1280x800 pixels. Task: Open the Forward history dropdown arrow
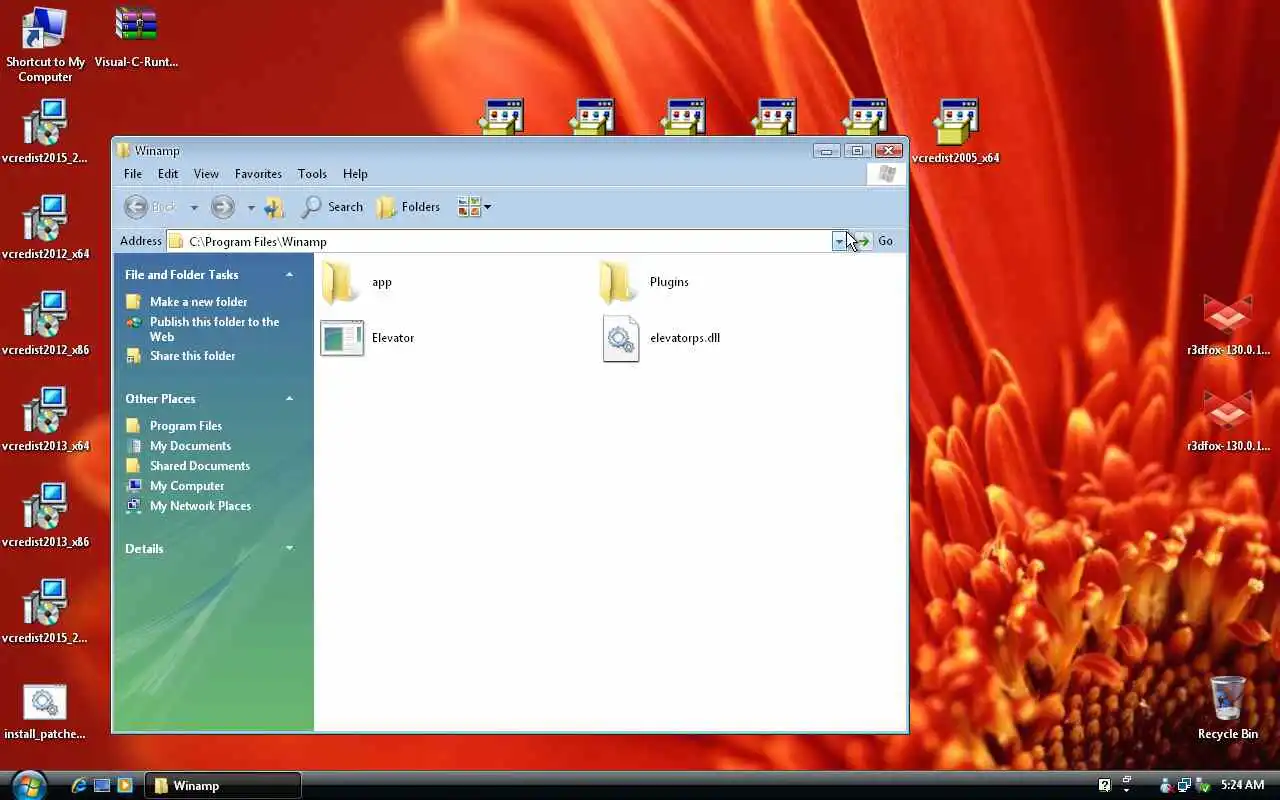tap(251, 208)
